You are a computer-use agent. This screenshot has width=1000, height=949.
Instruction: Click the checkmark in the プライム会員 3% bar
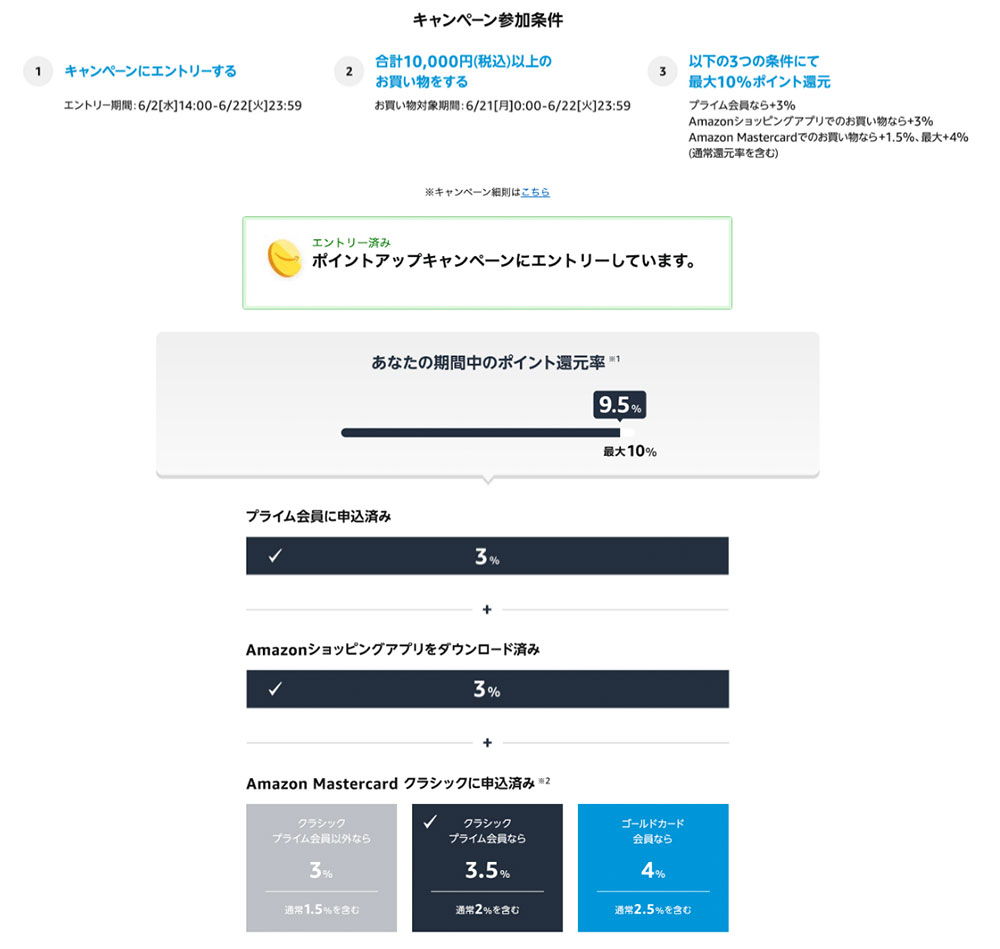tap(275, 555)
